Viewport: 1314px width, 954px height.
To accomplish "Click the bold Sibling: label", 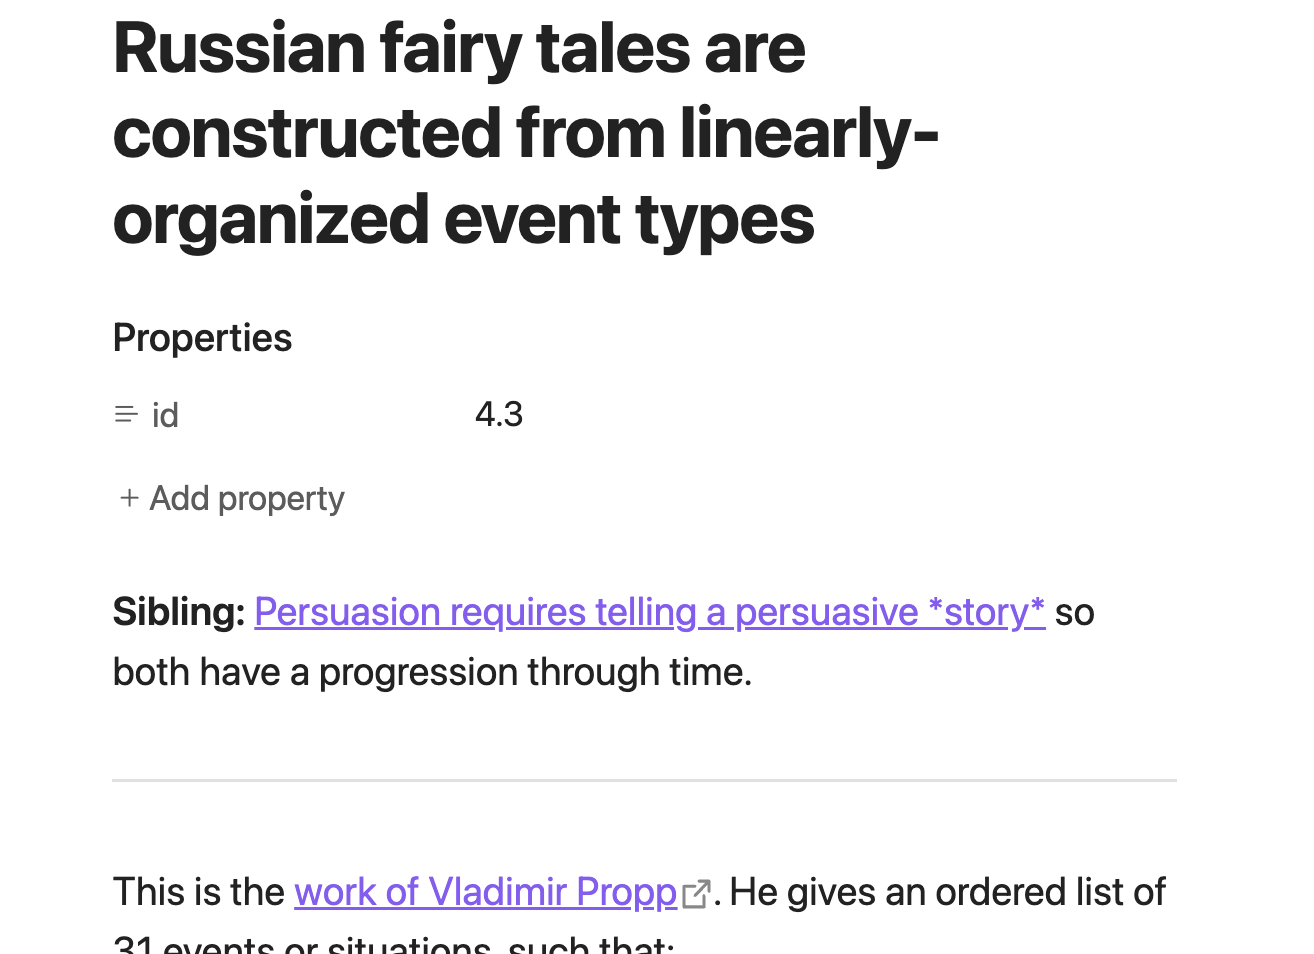I will click(x=179, y=612).
